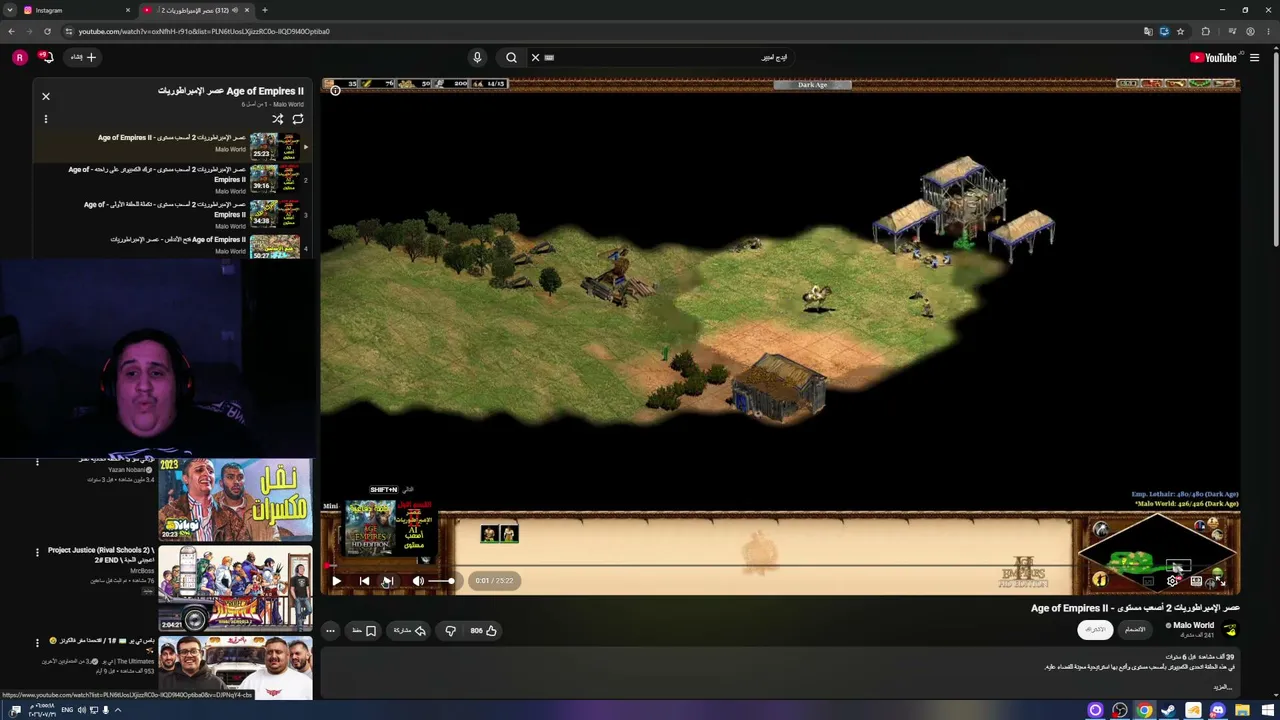This screenshot has width=1280, height=720.
Task: Click the browser address bar URL
Action: [204, 31]
